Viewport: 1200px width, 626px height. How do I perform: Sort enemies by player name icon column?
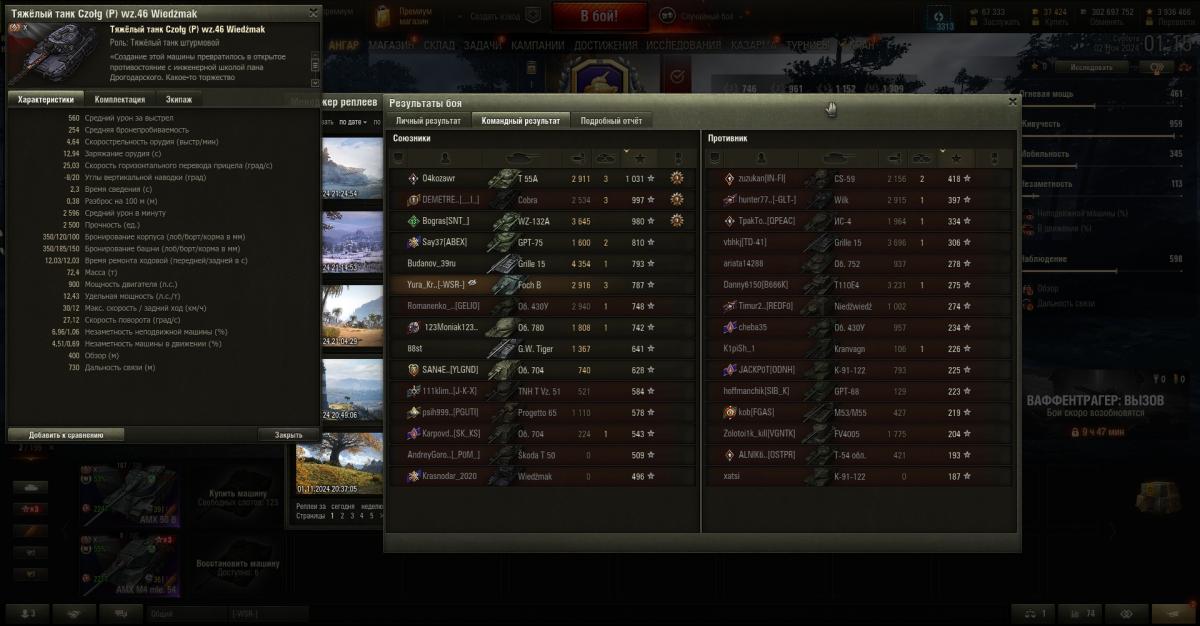click(761, 158)
